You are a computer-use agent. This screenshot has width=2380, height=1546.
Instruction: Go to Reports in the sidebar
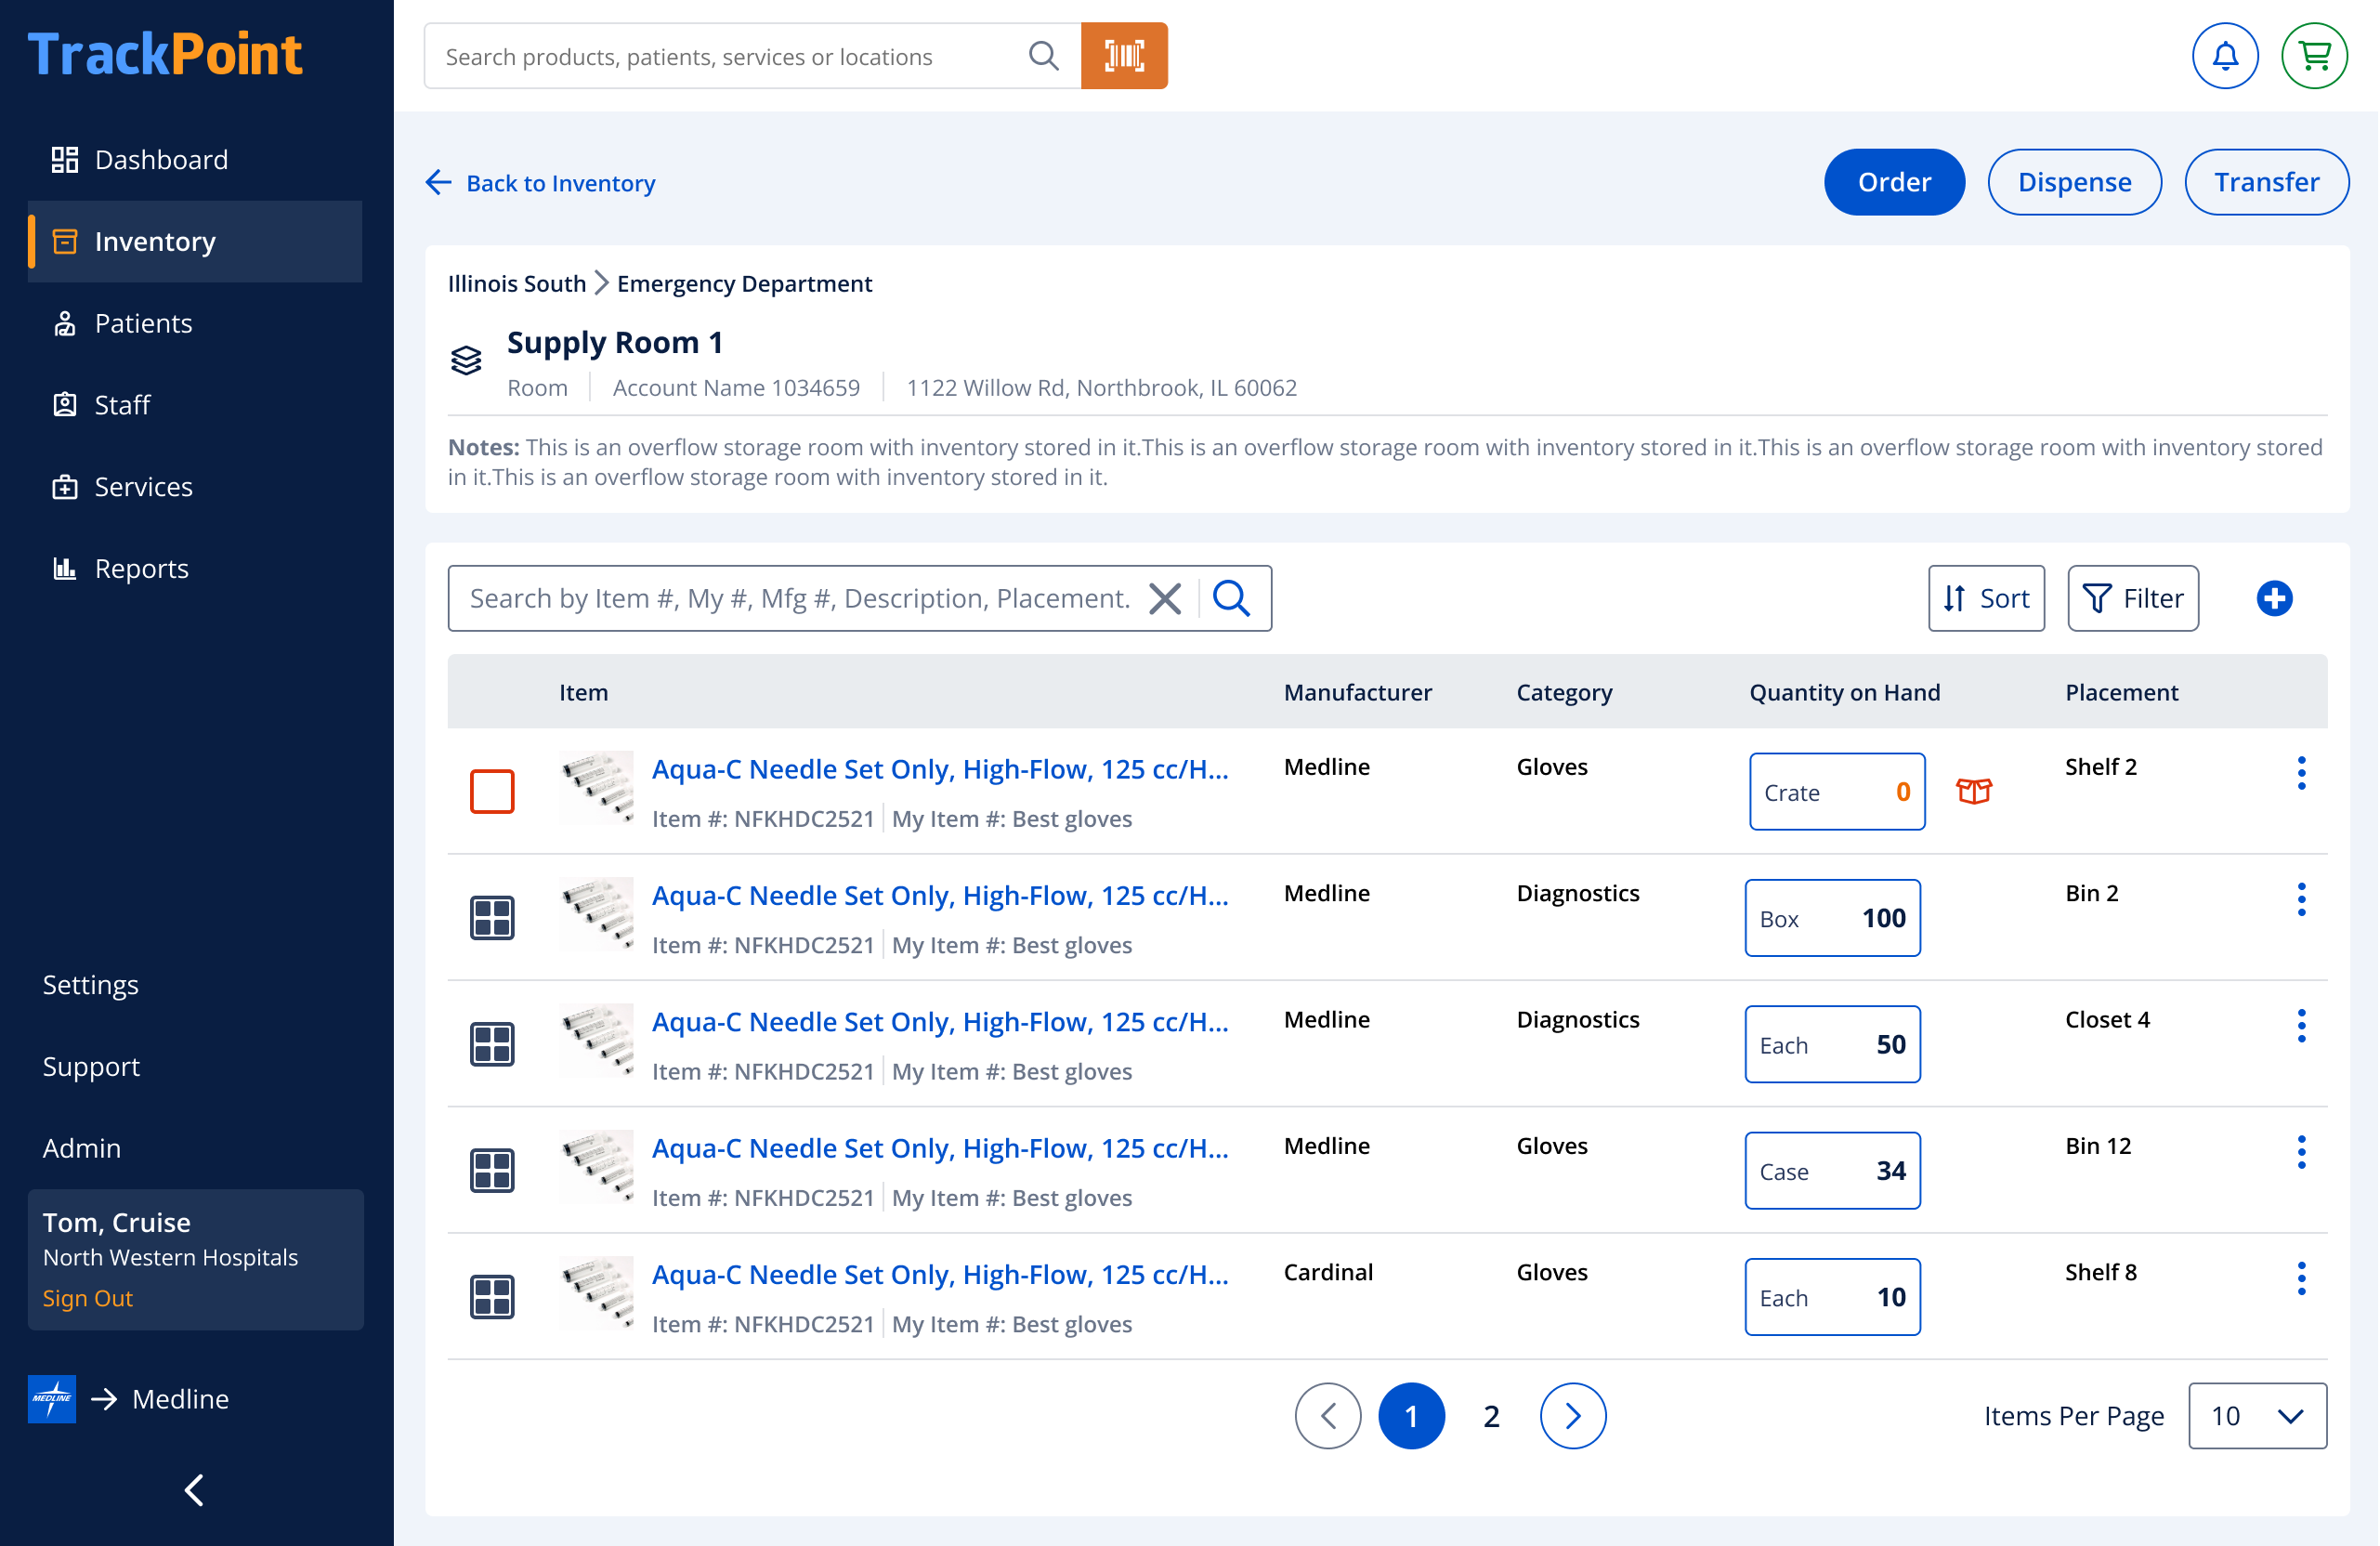point(141,568)
